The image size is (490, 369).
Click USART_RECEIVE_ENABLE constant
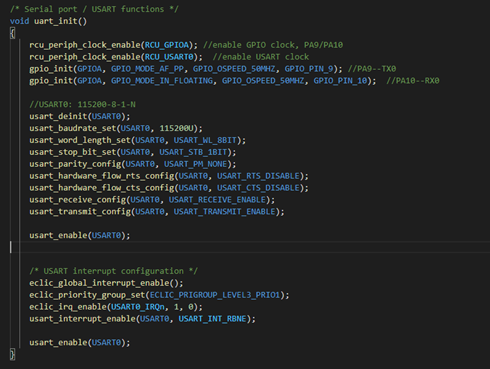[217, 200]
